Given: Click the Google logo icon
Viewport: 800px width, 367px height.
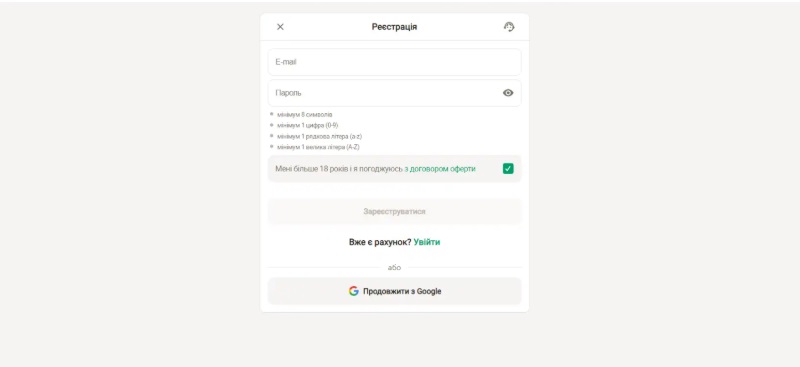Looking at the screenshot, I should pyautogui.click(x=354, y=291).
